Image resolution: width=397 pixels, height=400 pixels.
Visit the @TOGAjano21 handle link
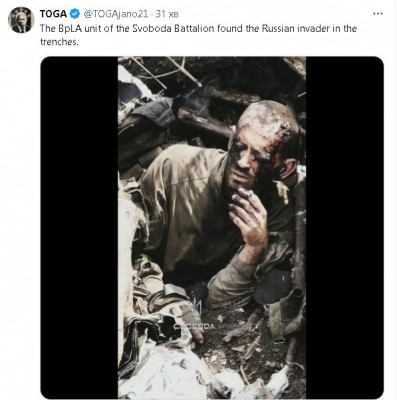click(x=115, y=14)
